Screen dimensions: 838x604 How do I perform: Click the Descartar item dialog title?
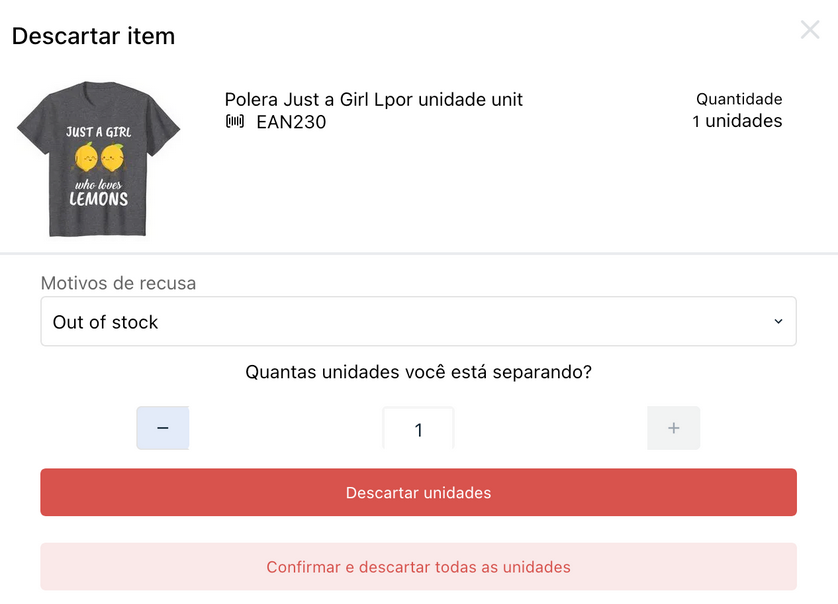[x=94, y=36]
